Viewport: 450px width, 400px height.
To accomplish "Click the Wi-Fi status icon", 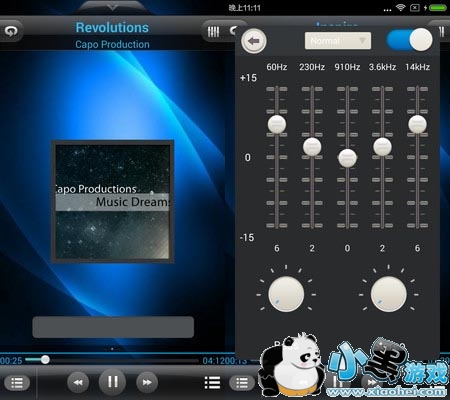I will 400,7.
